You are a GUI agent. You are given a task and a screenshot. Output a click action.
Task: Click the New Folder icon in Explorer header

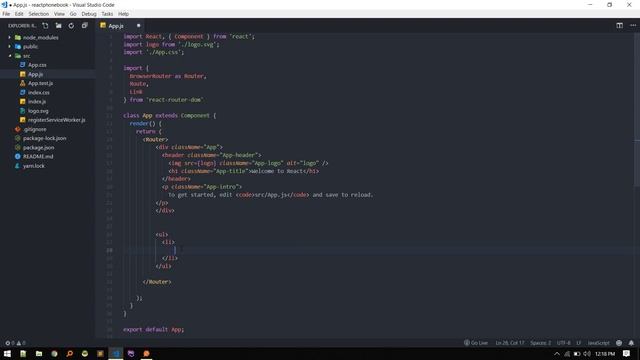click(58, 25)
